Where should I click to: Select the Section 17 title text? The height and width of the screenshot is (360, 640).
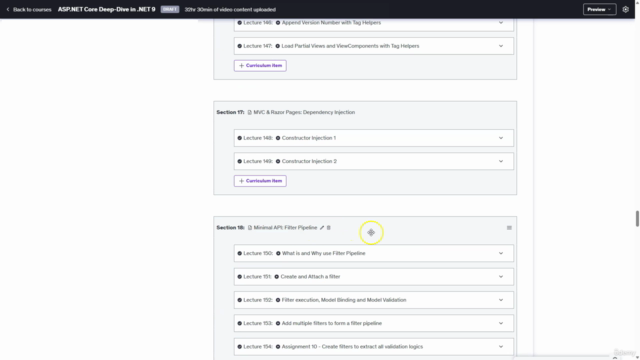[x=304, y=112]
